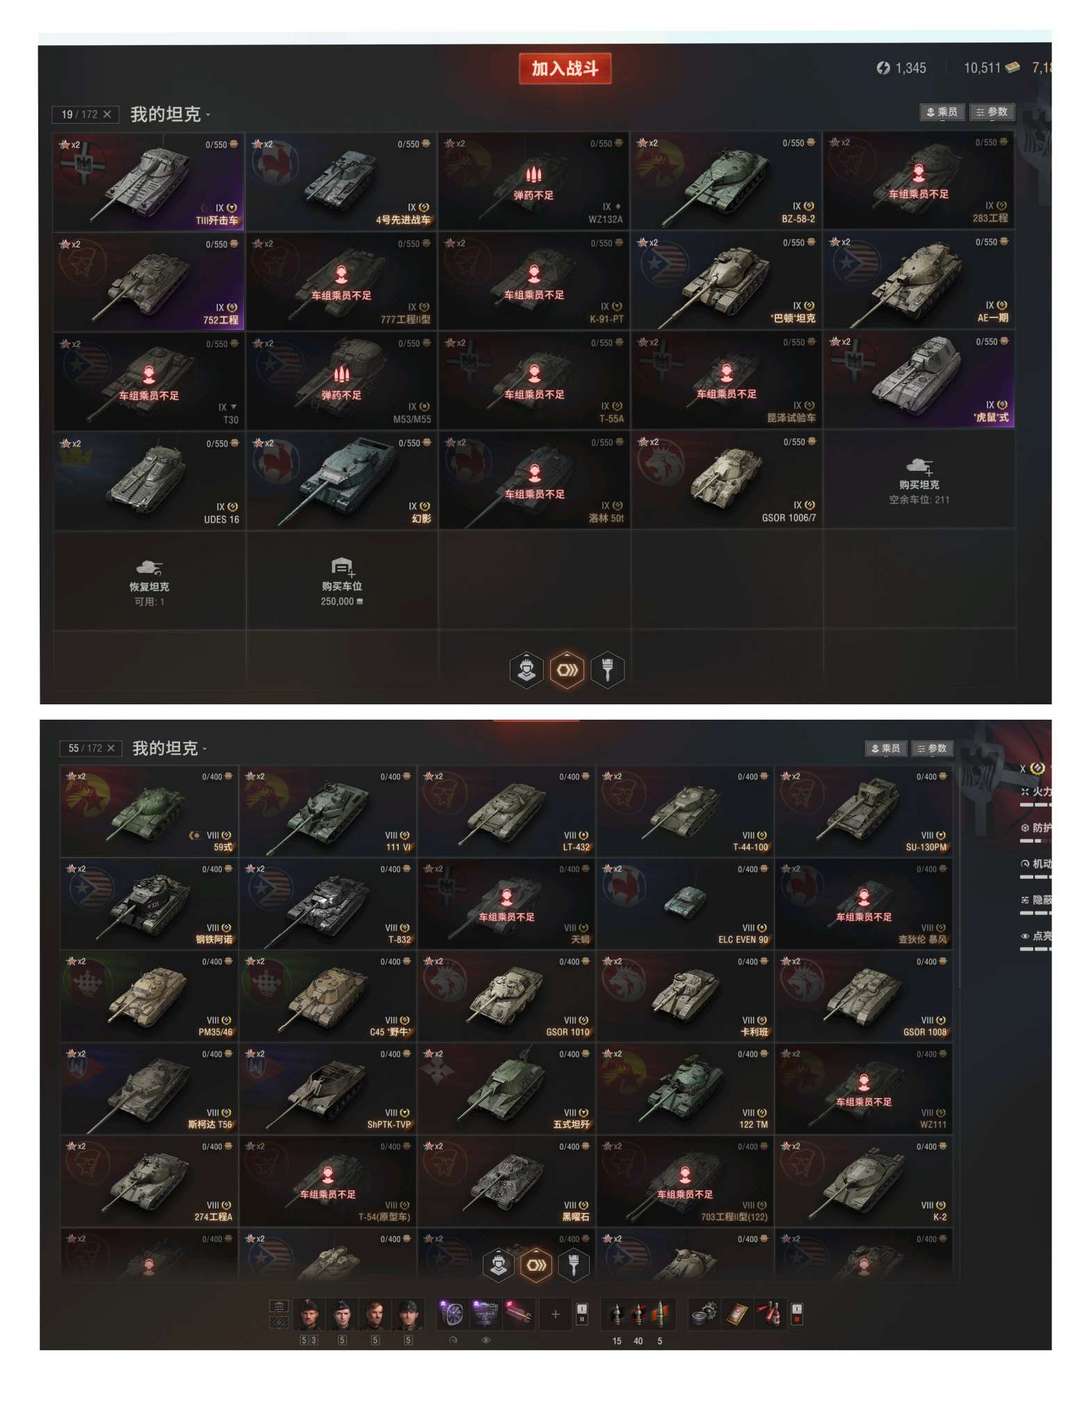The image size is (1080, 1424).
Task: Clear the 19/172 tank filter with X
Action: click(x=107, y=114)
